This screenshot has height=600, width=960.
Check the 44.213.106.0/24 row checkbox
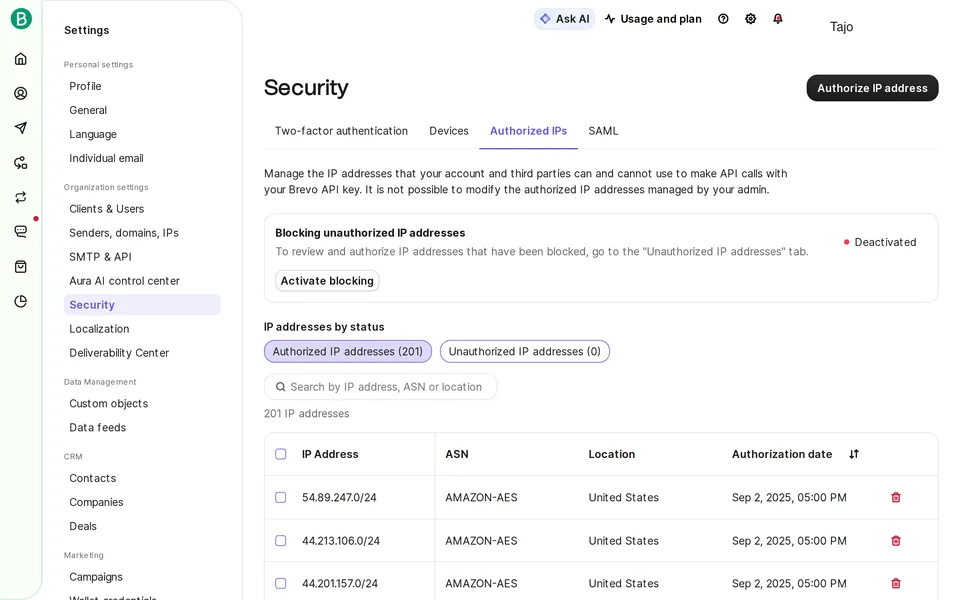click(x=280, y=541)
